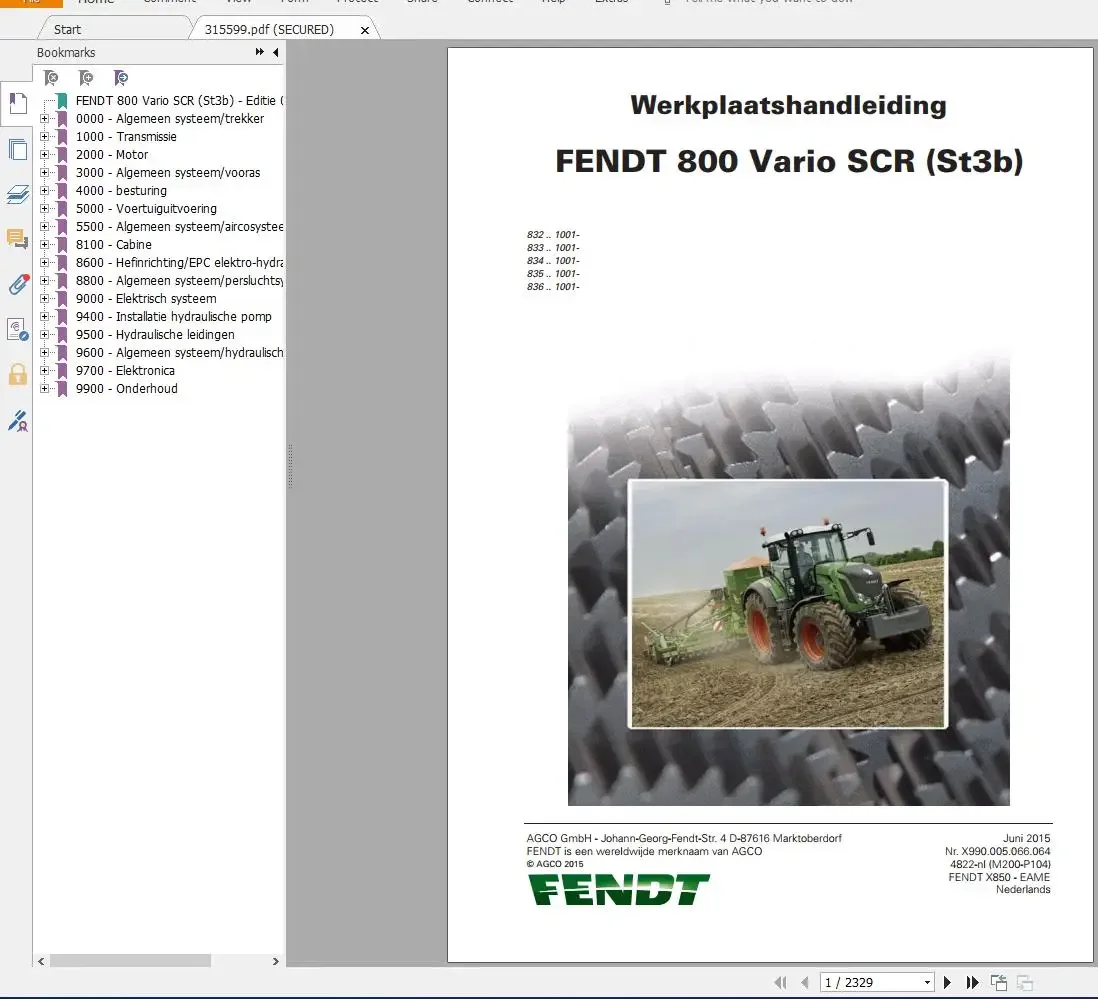Click the double-arrow icon in Bookmarks header

tap(260, 52)
